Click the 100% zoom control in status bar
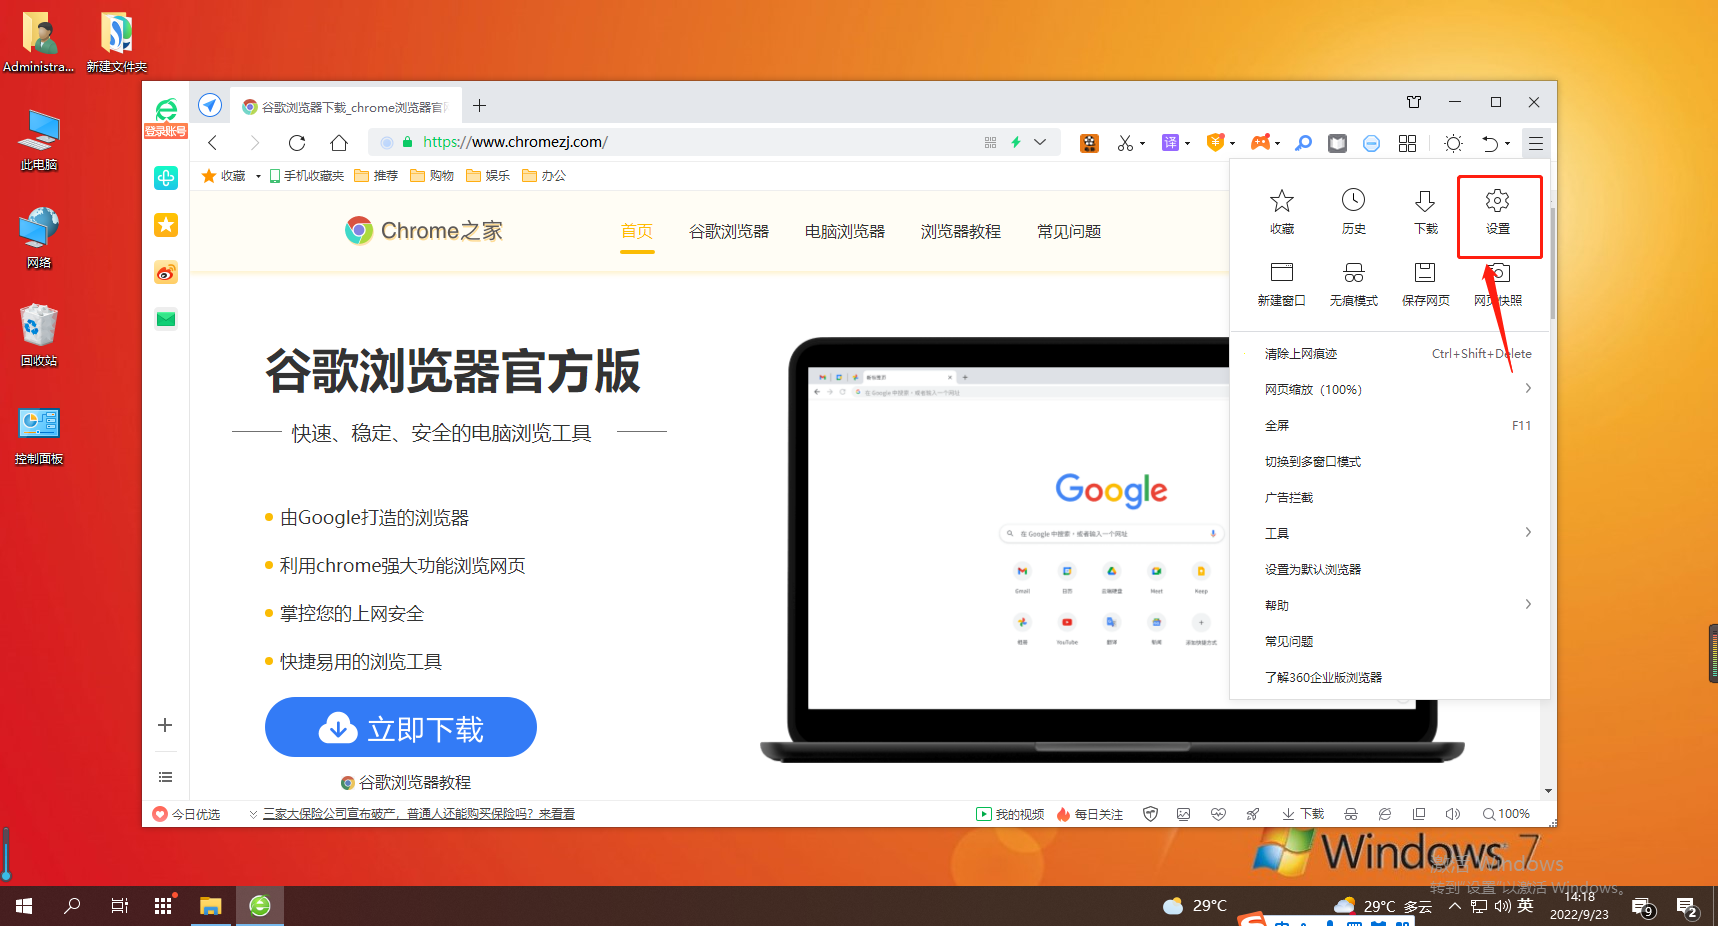 pos(1506,814)
